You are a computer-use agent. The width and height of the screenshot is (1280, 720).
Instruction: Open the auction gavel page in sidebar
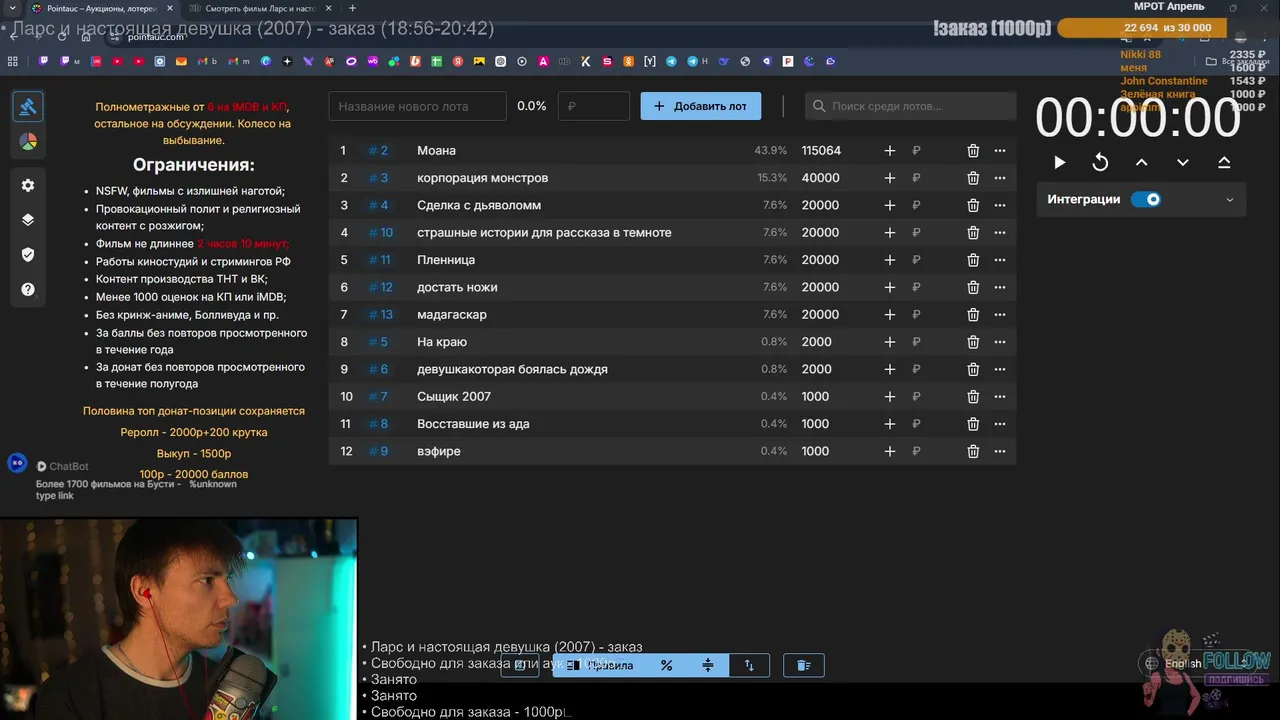(x=28, y=106)
